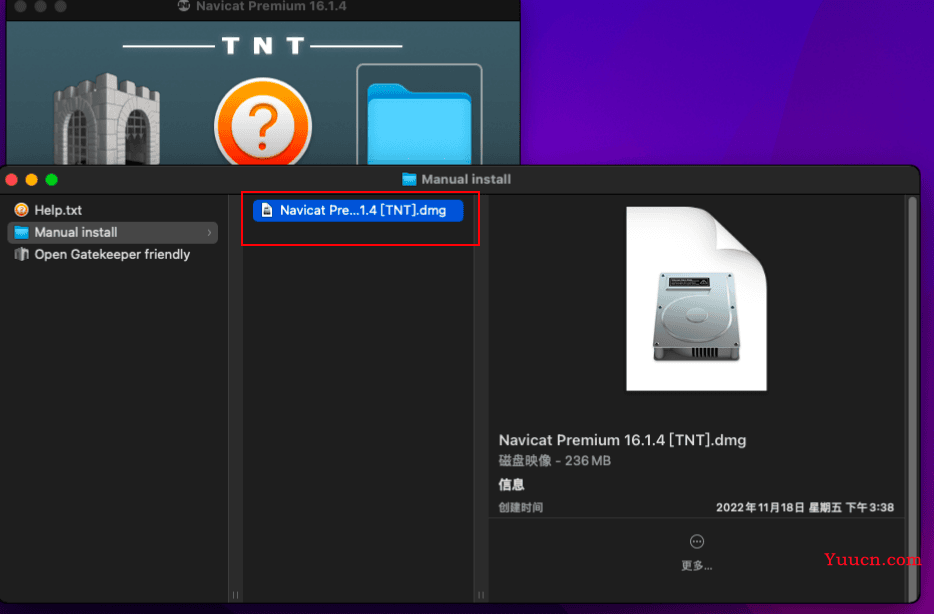Click the dmg document icon in file row
Image resolution: width=934 pixels, height=614 pixels.
[267, 210]
